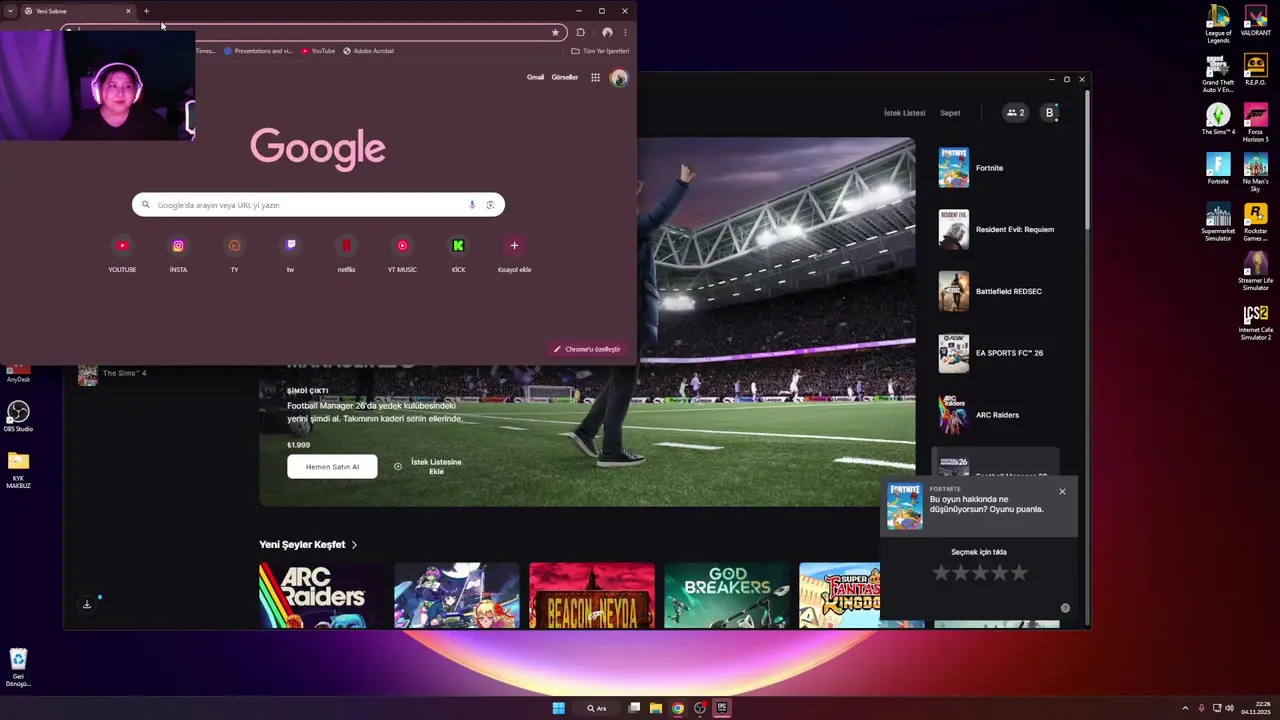Click the Google search input field
Image resolution: width=1280 pixels, height=720 pixels.
pyautogui.click(x=318, y=205)
